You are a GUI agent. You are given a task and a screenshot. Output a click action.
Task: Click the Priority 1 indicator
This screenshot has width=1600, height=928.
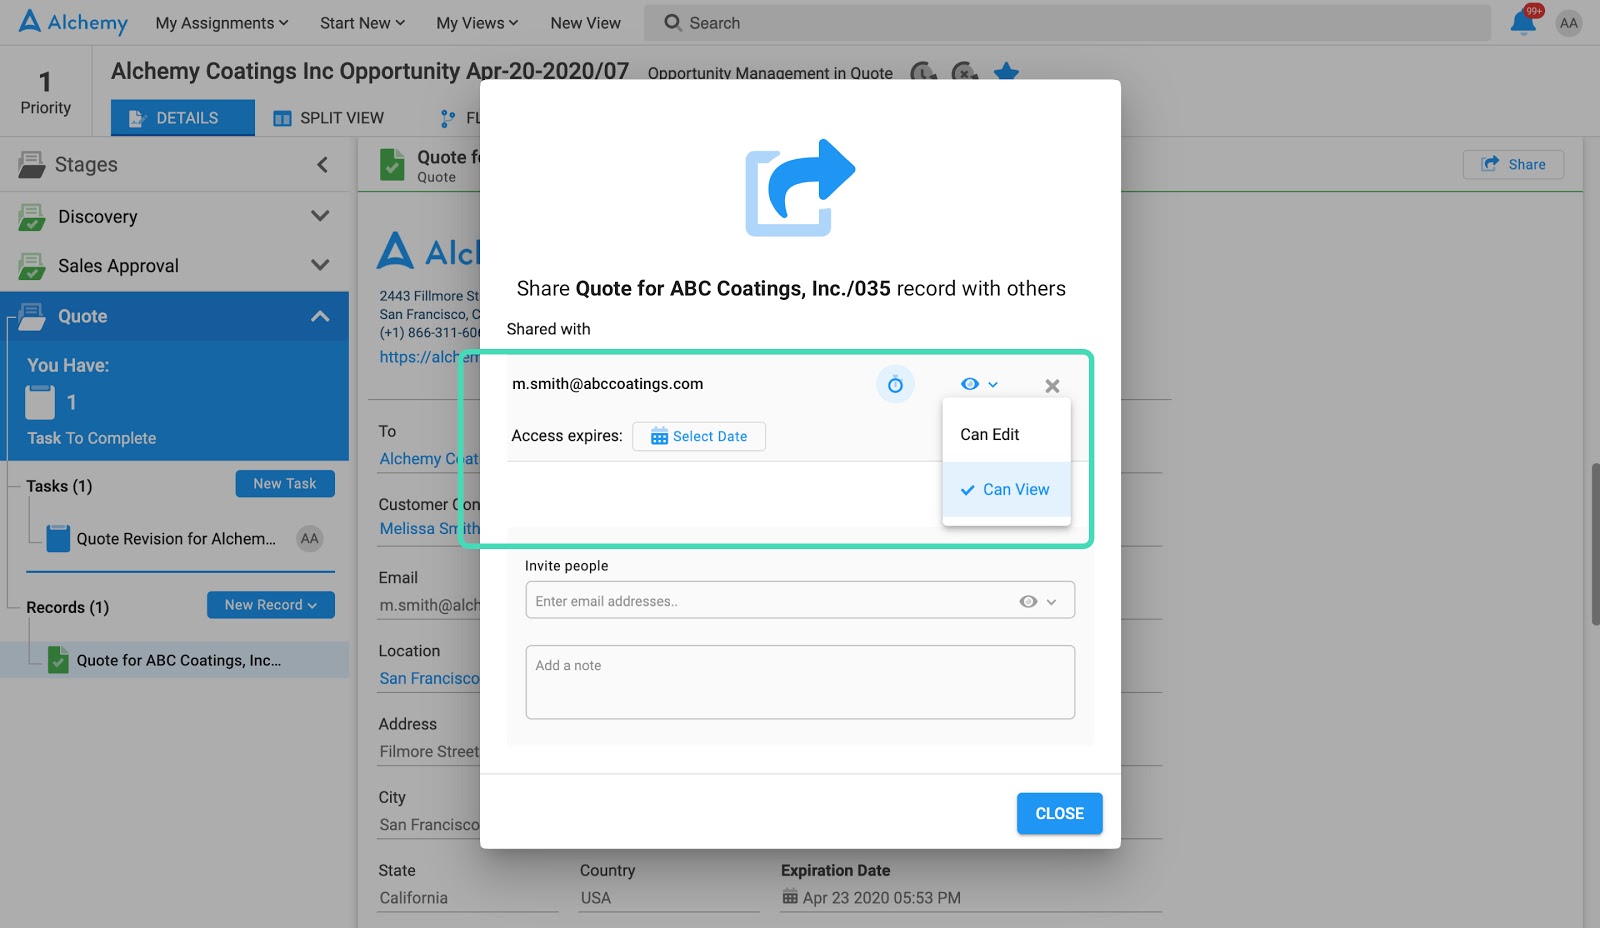click(45, 91)
